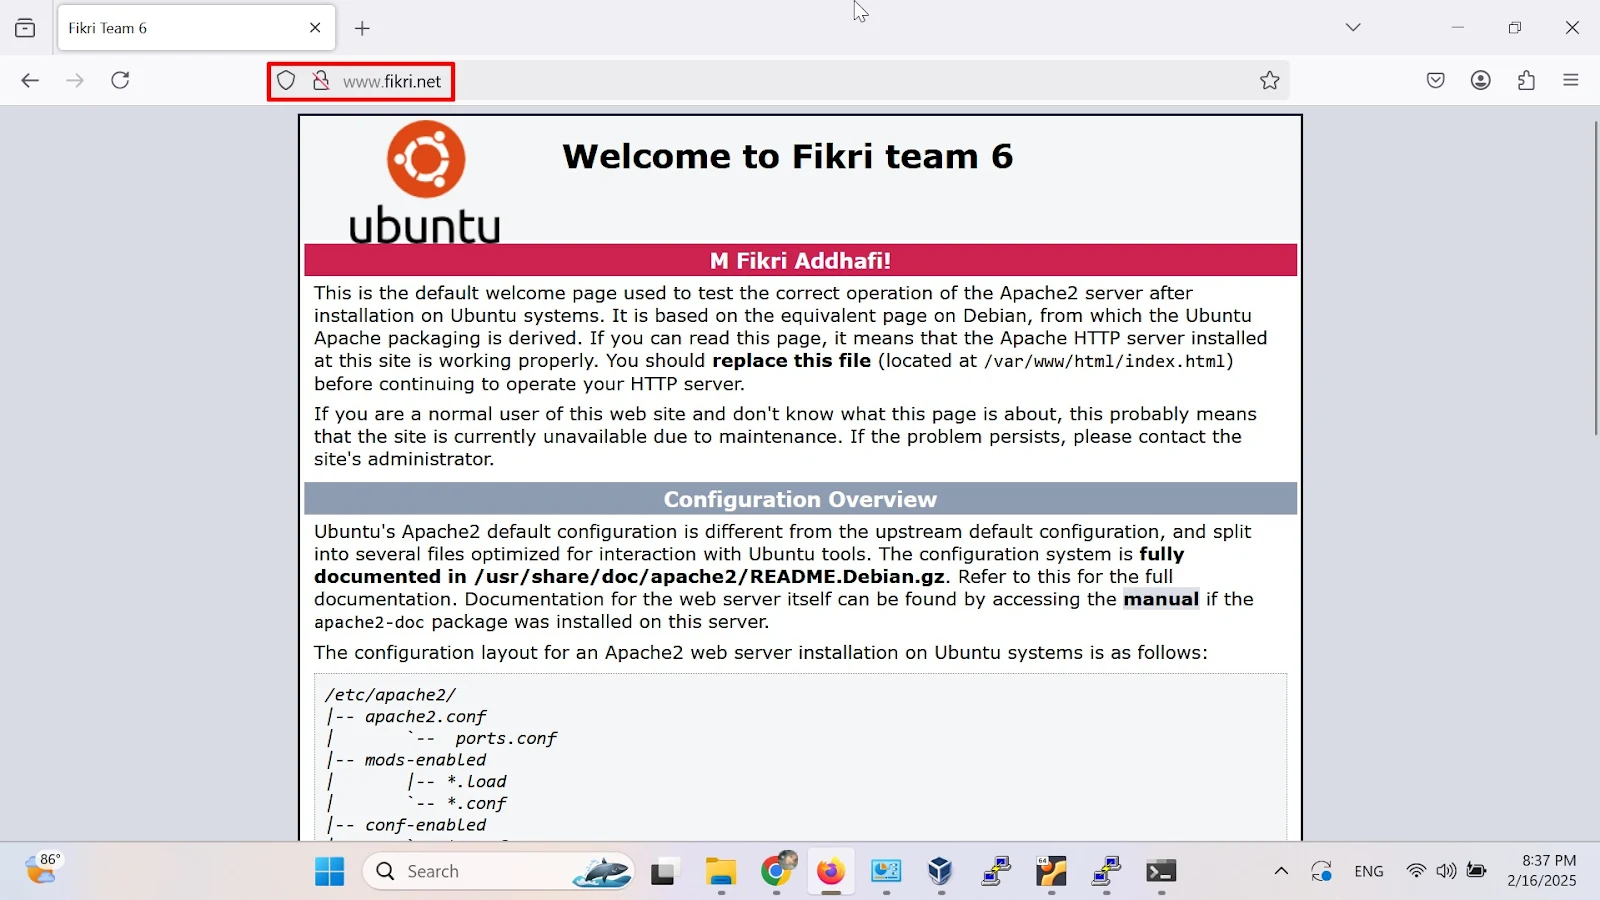Open the second PuTTY taskbar icon
1600x900 pixels.
tap(1106, 872)
